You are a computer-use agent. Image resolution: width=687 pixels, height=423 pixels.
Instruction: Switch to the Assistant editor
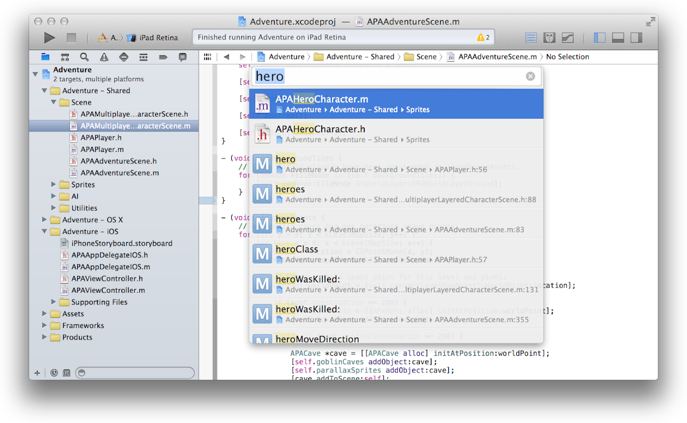(x=549, y=38)
